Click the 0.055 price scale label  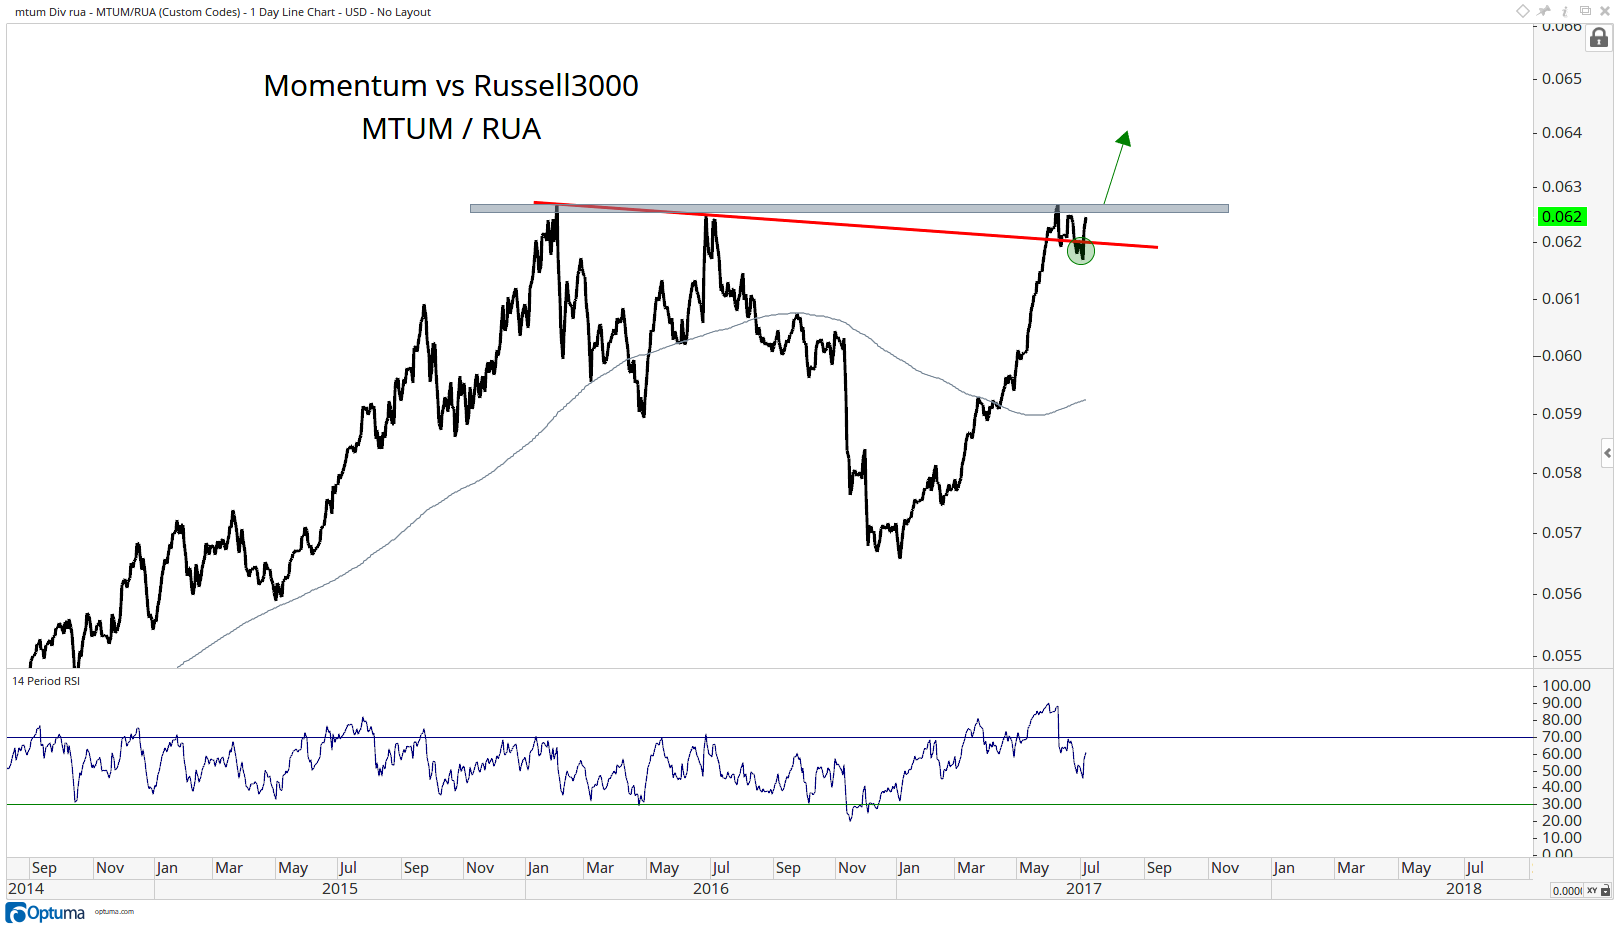pyautogui.click(x=1562, y=656)
